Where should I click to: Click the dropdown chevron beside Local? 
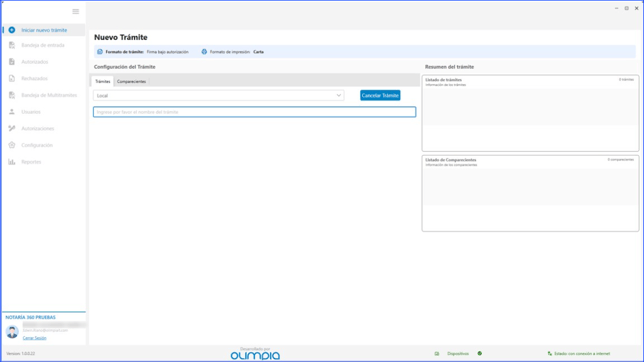(x=339, y=95)
